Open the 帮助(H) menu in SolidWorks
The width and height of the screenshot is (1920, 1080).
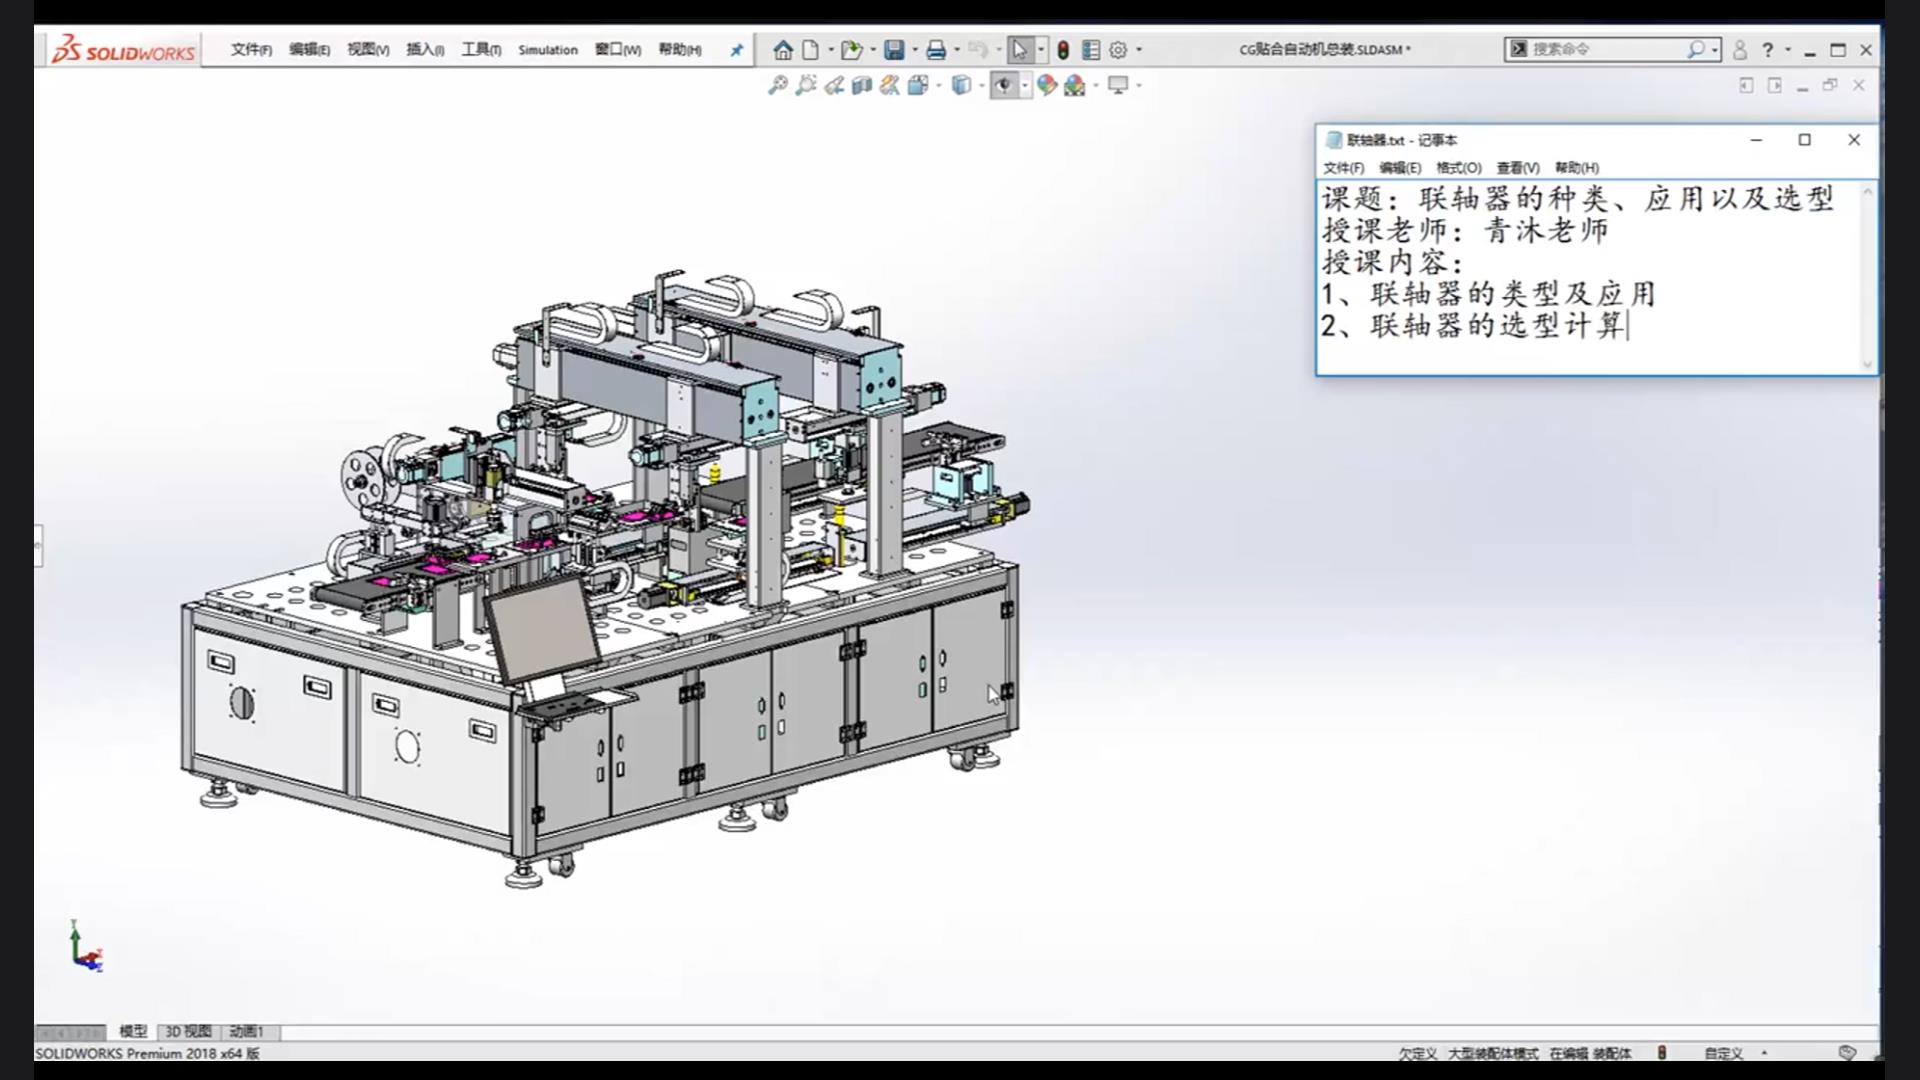pyautogui.click(x=680, y=49)
